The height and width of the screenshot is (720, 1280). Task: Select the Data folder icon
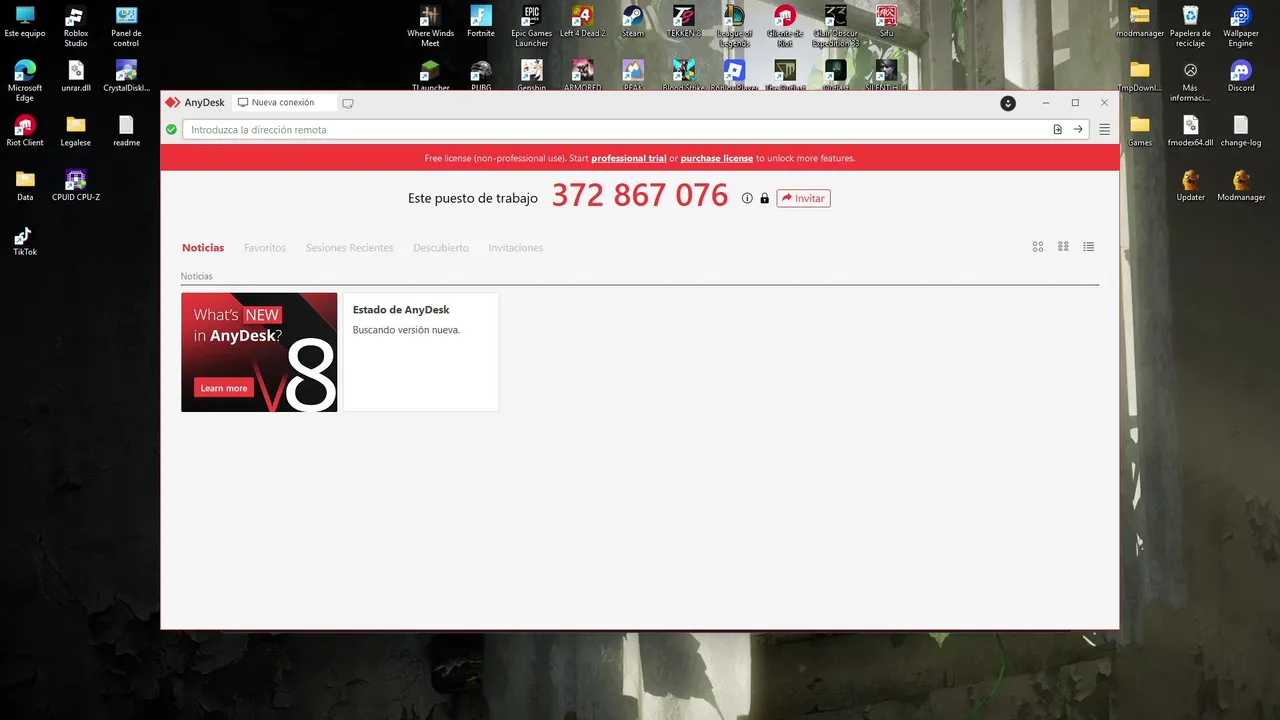[25, 185]
